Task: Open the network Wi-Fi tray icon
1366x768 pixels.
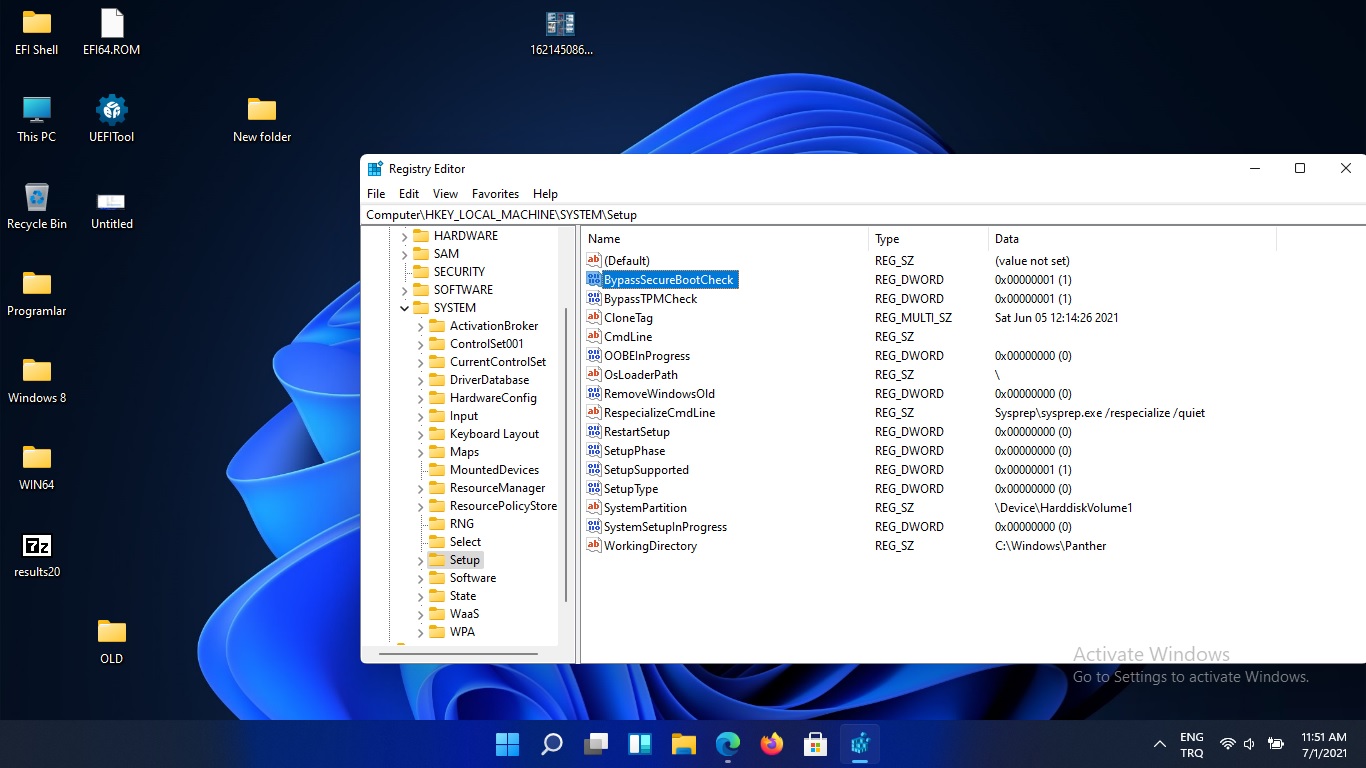Action: [1228, 744]
